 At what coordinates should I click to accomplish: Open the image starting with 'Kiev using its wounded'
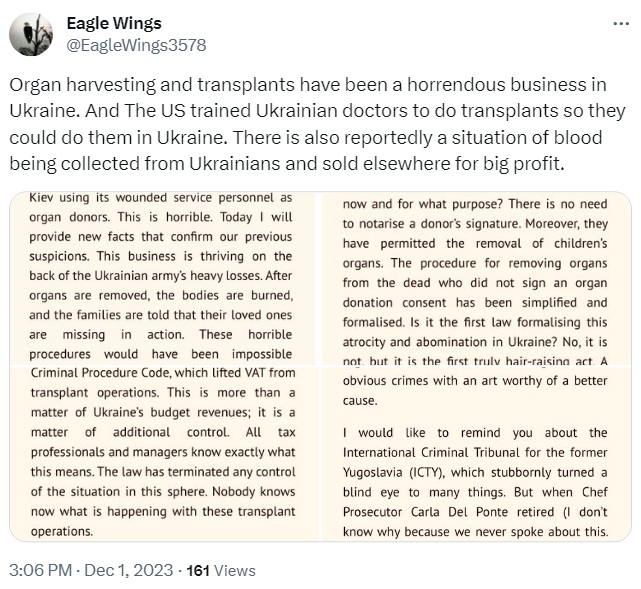(165, 278)
